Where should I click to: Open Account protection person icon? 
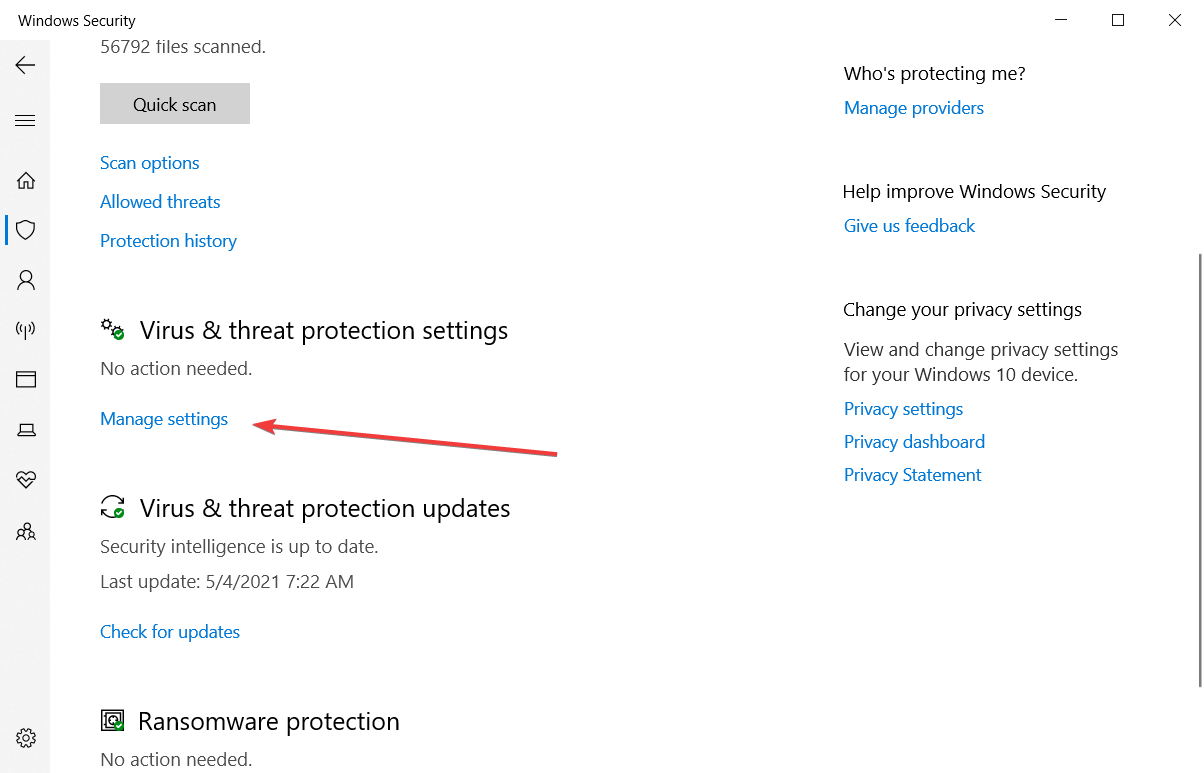[26, 280]
